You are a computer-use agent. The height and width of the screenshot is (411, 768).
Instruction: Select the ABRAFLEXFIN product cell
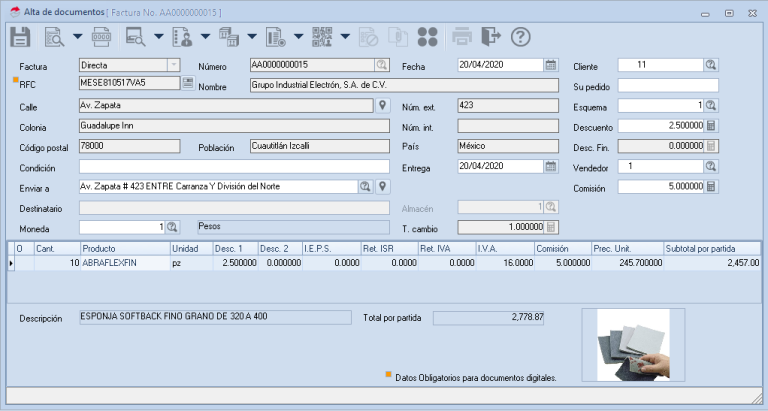pyautogui.click(x=125, y=263)
